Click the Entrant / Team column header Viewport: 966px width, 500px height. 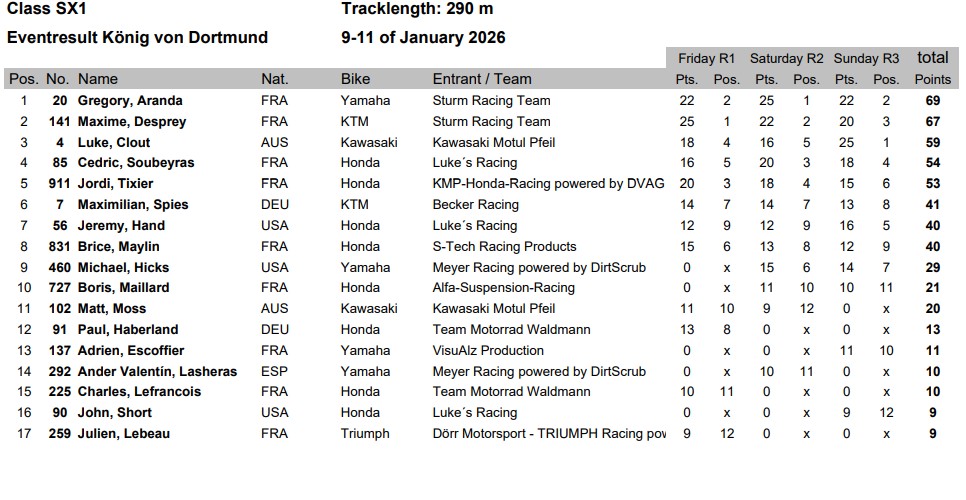pyautogui.click(x=482, y=79)
